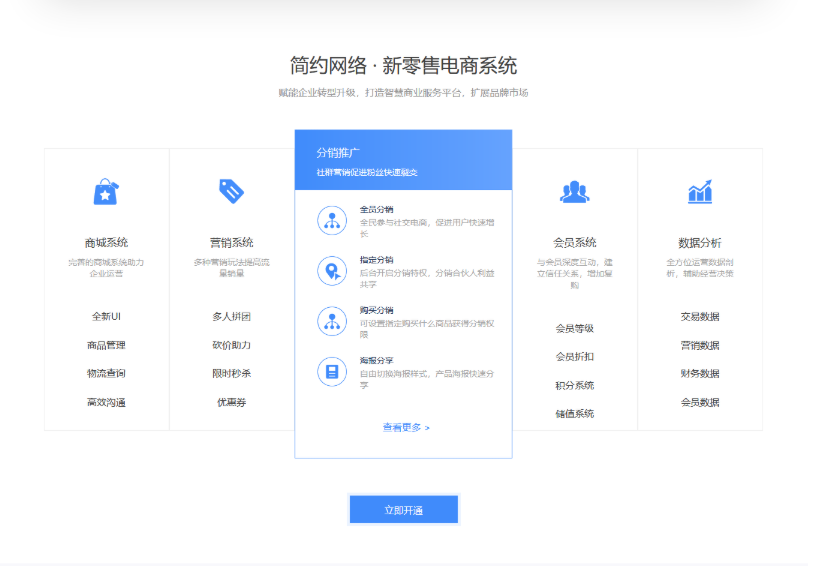Click the 优惠券 item
Image resolution: width=823 pixels, height=566 pixels.
pyautogui.click(x=231, y=402)
